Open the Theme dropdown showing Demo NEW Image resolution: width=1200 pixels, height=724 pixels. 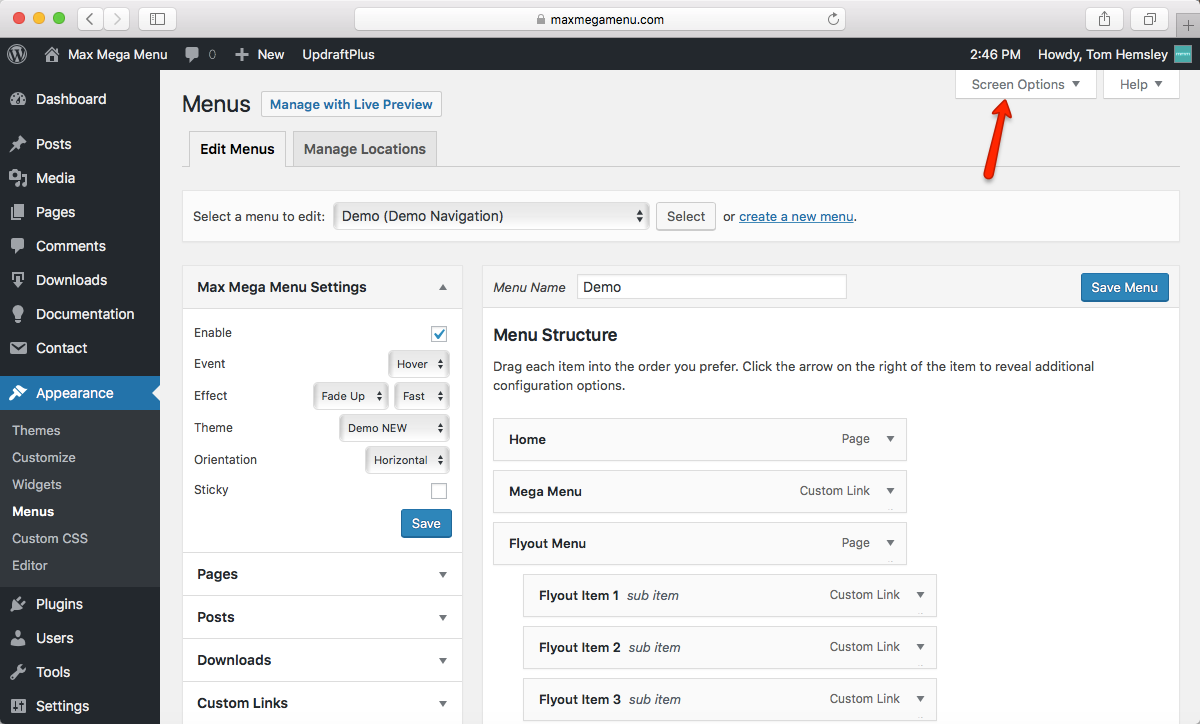coord(394,428)
